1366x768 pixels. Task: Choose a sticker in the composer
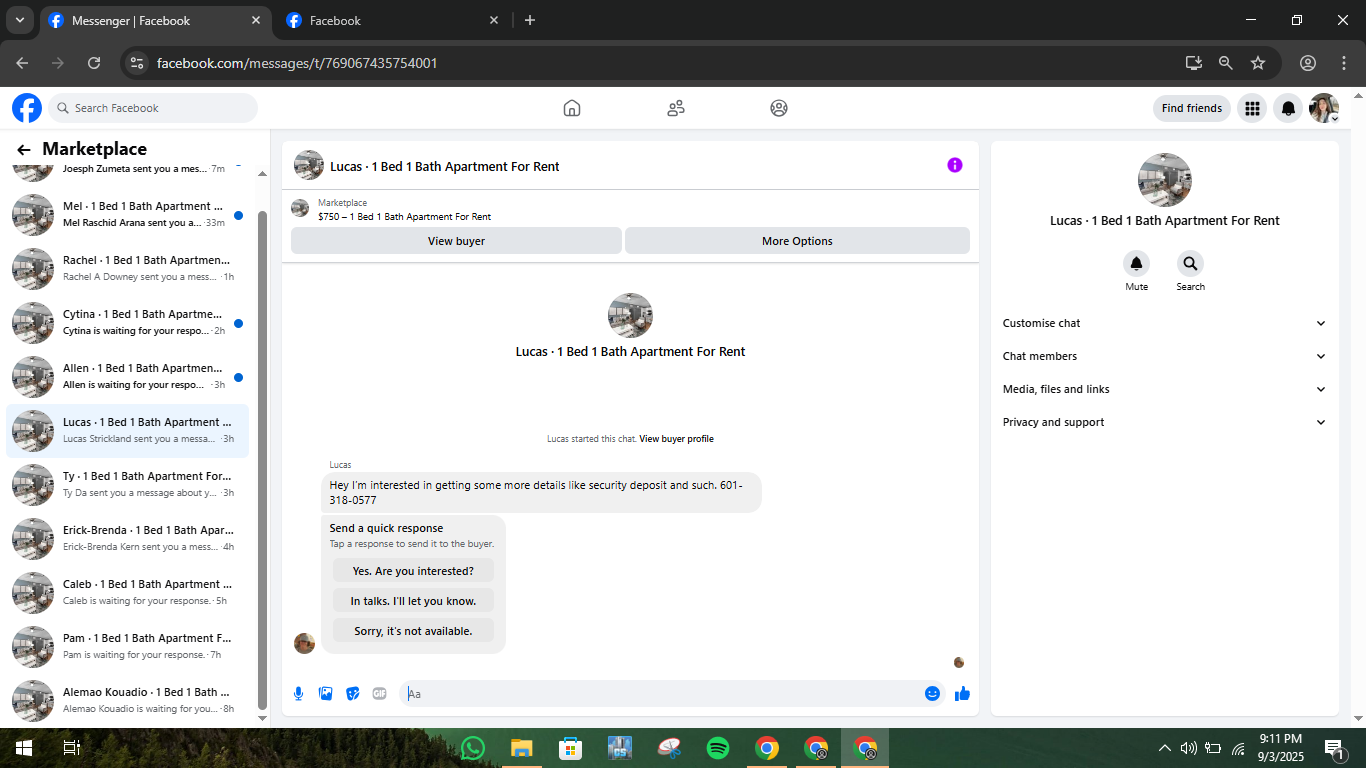[352, 693]
